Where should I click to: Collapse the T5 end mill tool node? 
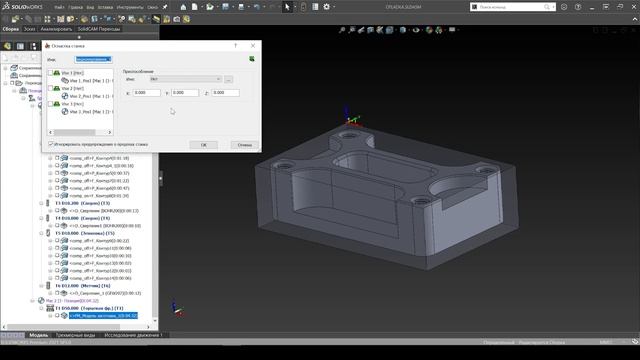tap(41, 233)
